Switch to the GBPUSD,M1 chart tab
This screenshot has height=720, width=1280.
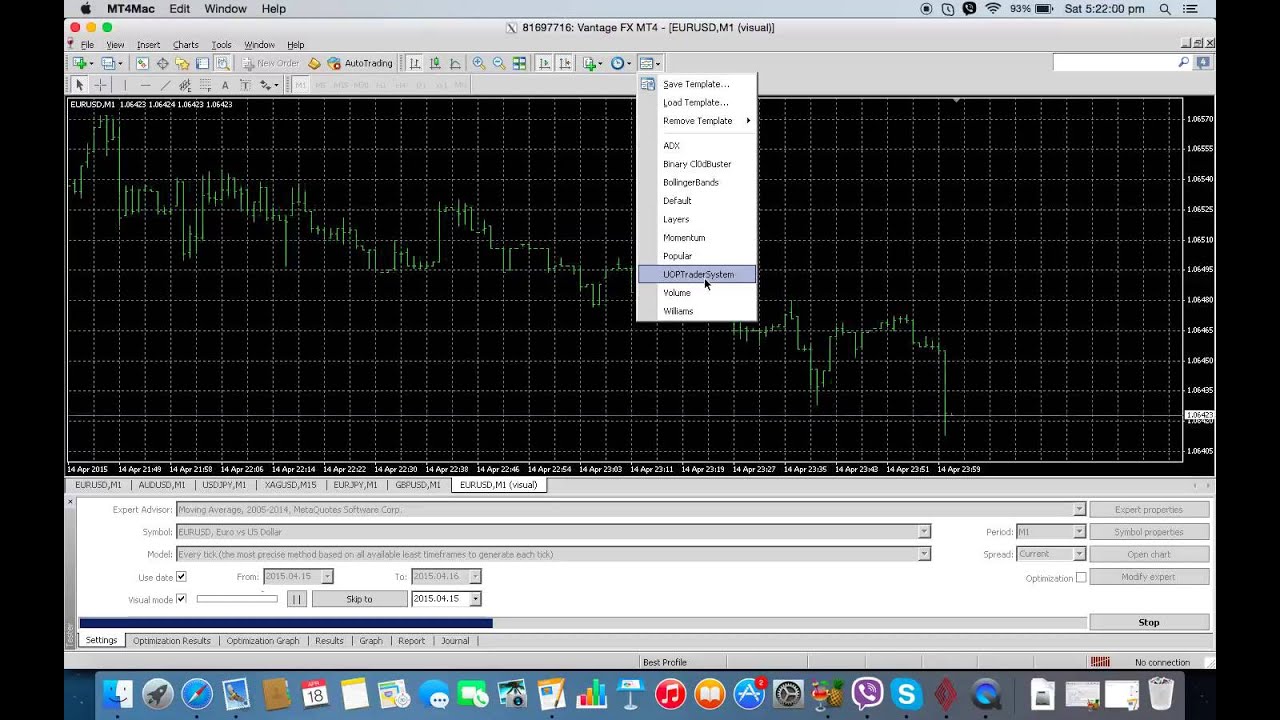coord(418,485)
